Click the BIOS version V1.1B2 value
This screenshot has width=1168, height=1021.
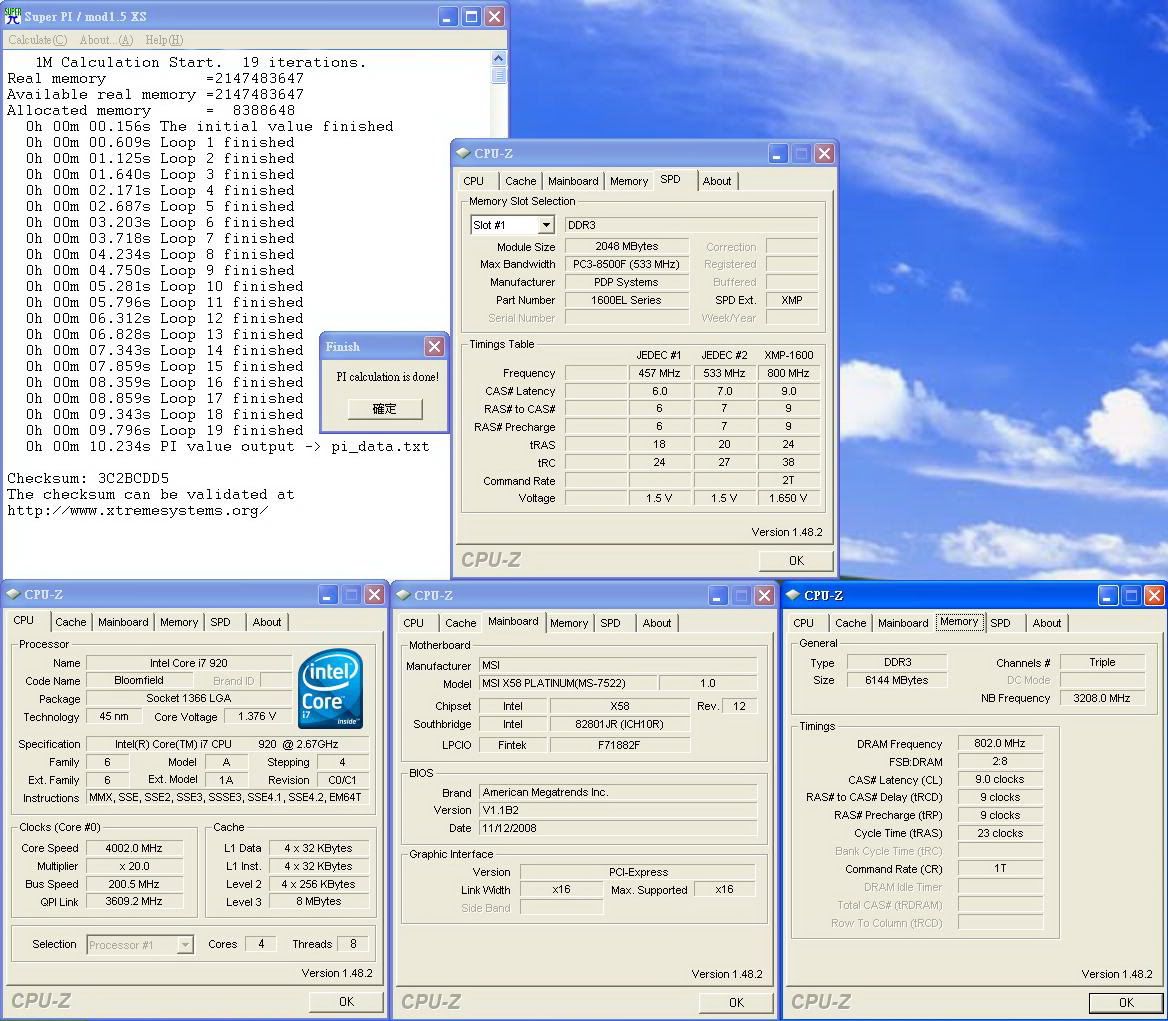[618, 810]
